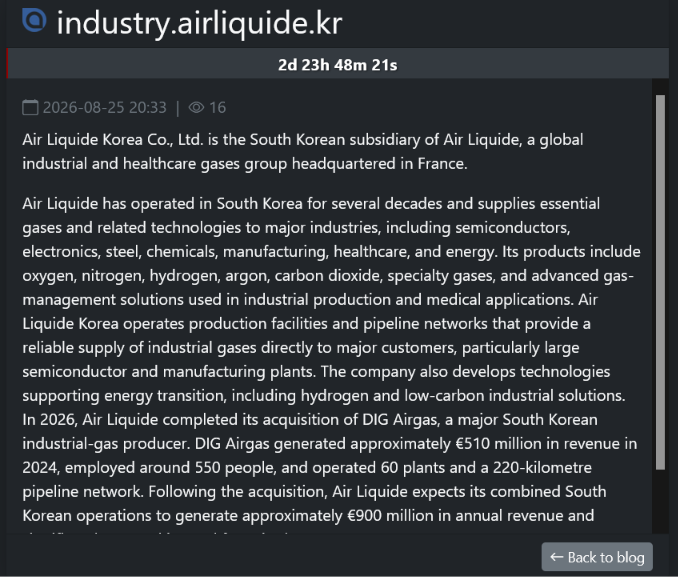
Task: Click the text 'operated 60 plants and a 220-kilometre'
Action: (452, 468)
